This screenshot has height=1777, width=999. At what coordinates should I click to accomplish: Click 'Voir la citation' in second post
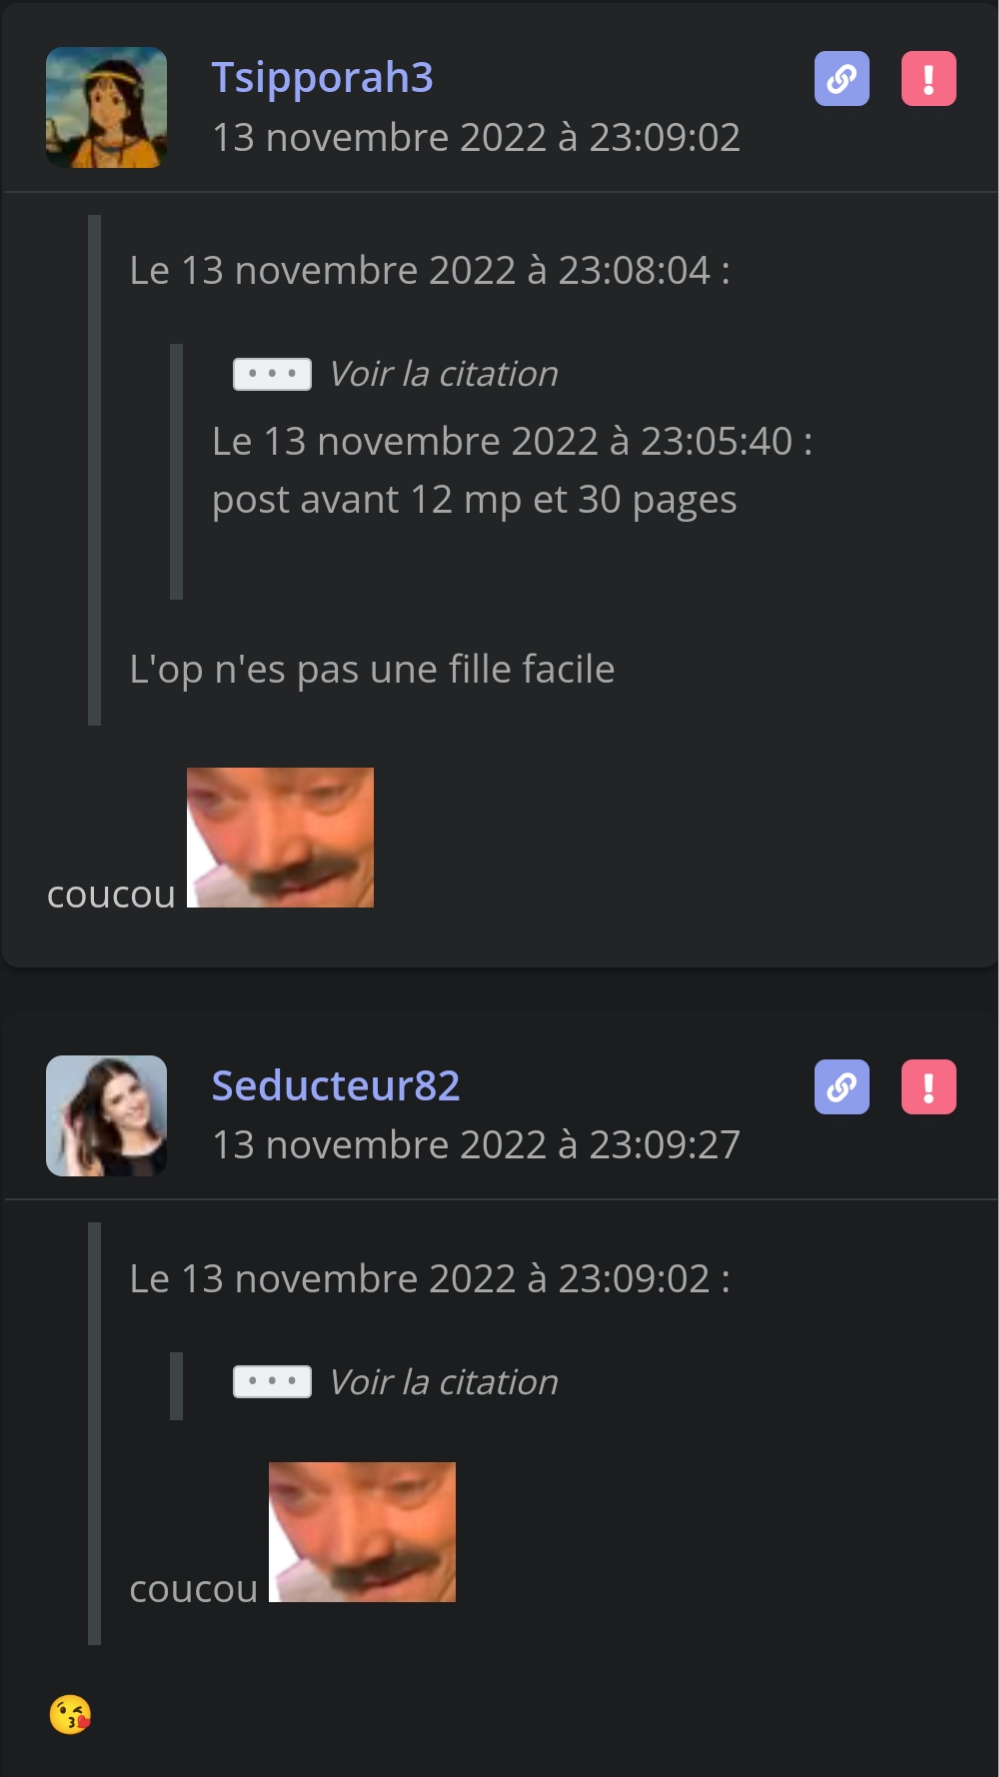click(443, 1382)
